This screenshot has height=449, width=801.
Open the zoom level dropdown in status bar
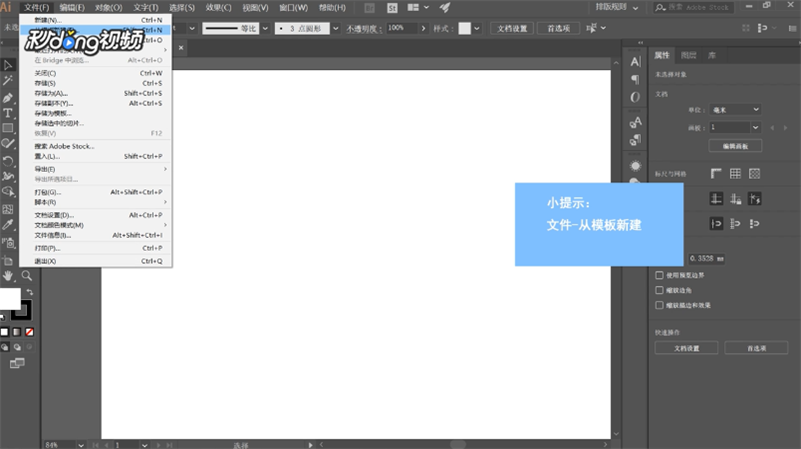(x=81, y=445)
